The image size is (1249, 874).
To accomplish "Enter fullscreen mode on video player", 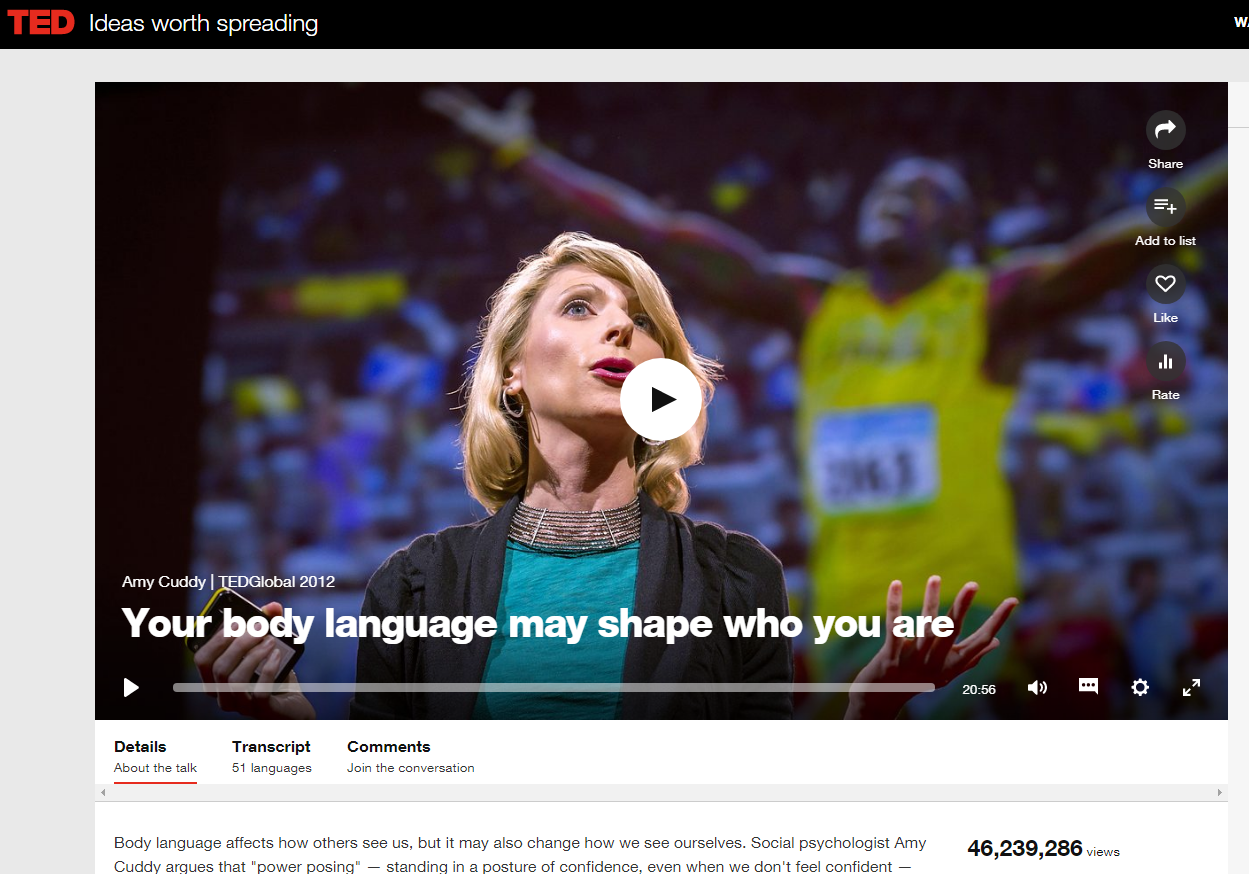I will (x=1191, y=687).
